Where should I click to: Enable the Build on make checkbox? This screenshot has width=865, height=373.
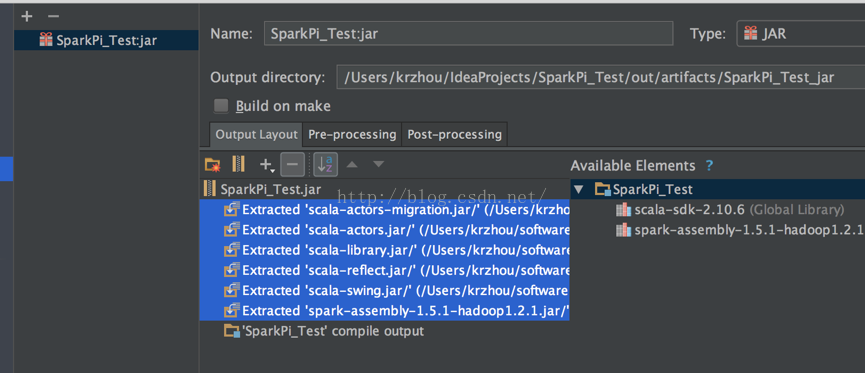click(x=221, y=106)
